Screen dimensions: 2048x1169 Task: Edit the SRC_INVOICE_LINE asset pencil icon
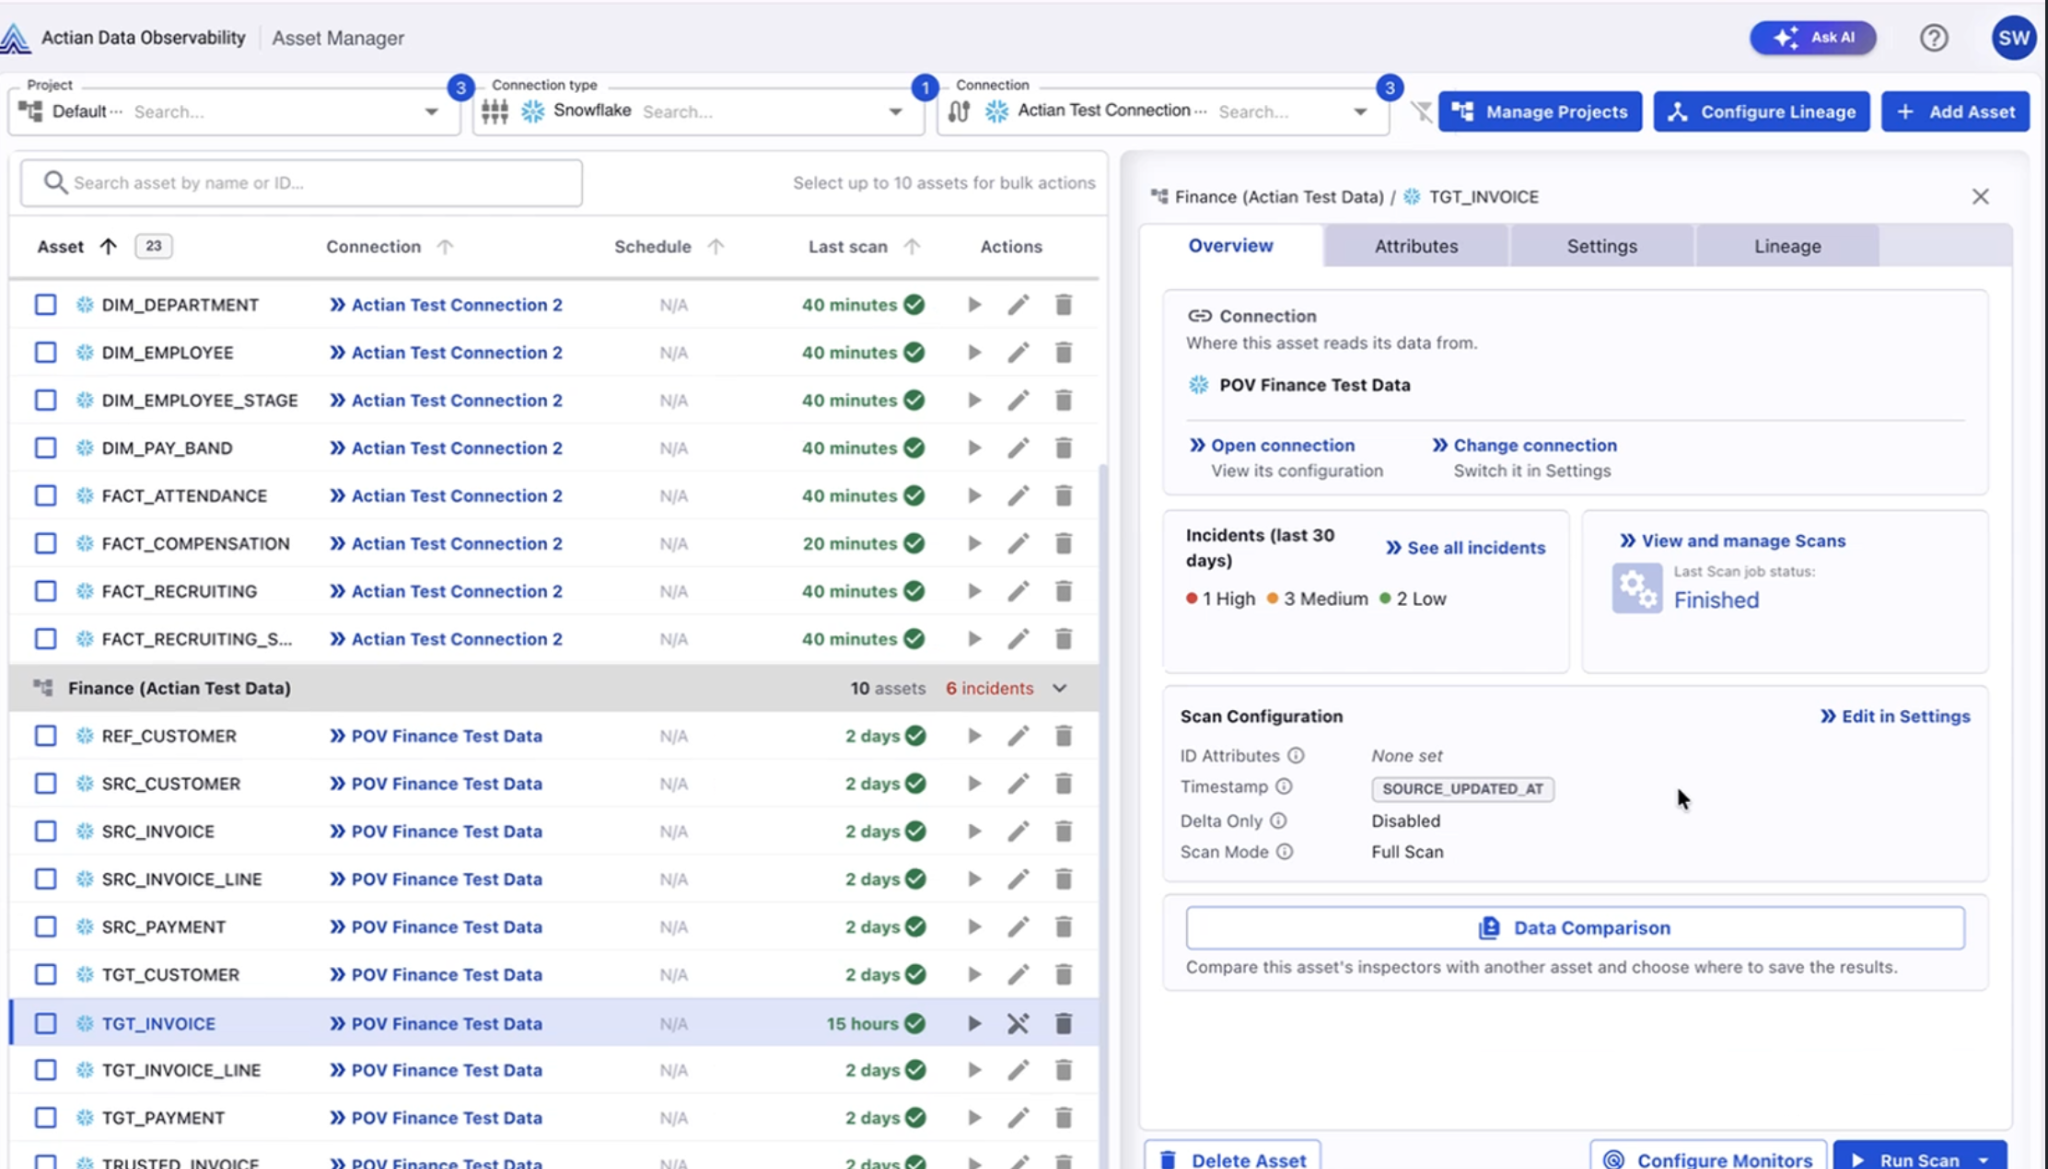point(1018,879)
